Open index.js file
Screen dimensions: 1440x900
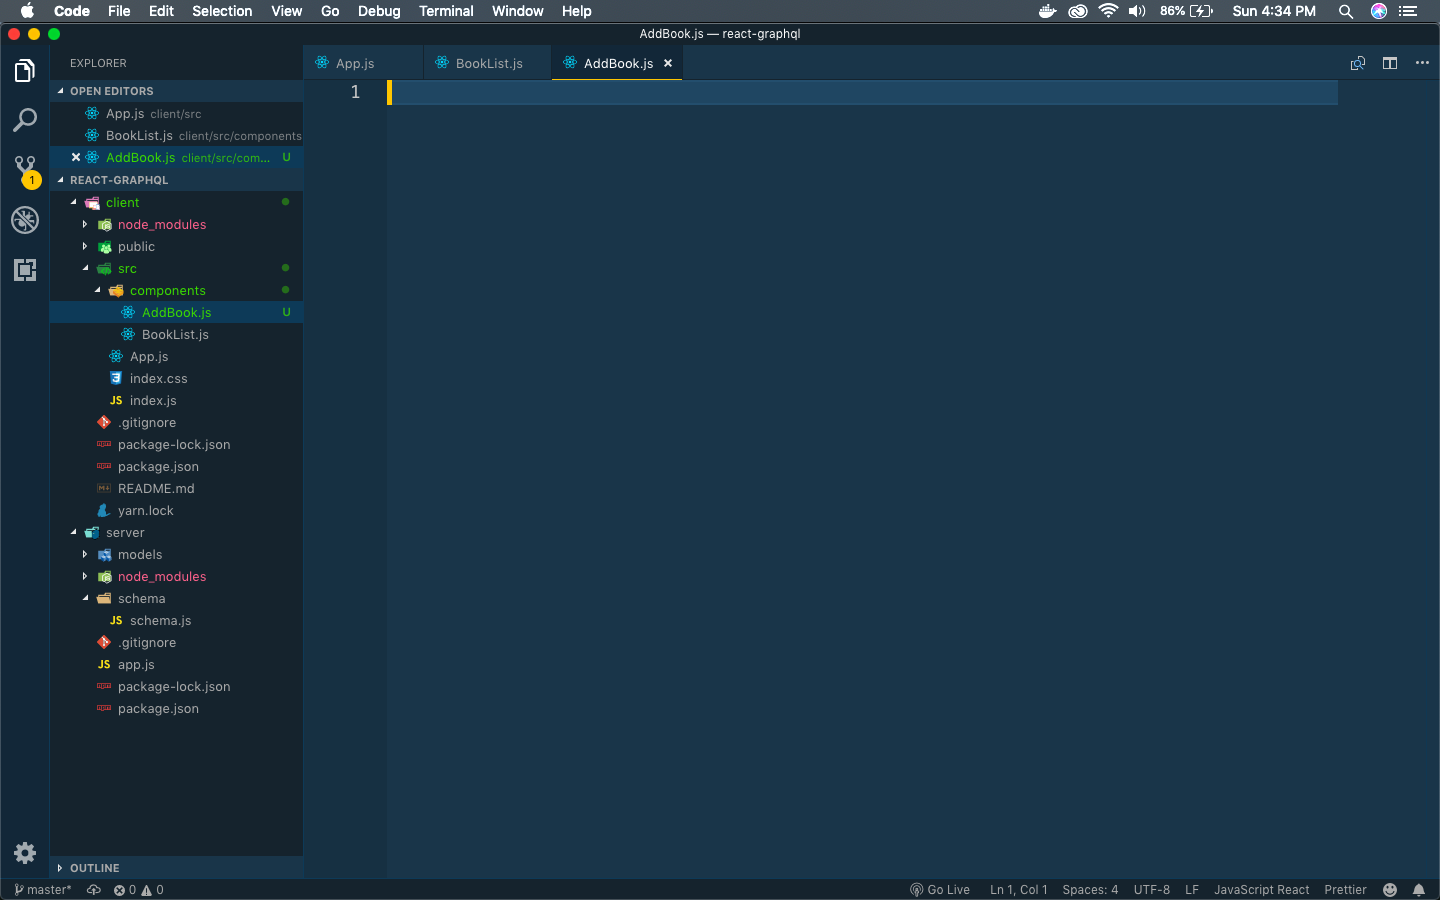click(x=176, y=400)
